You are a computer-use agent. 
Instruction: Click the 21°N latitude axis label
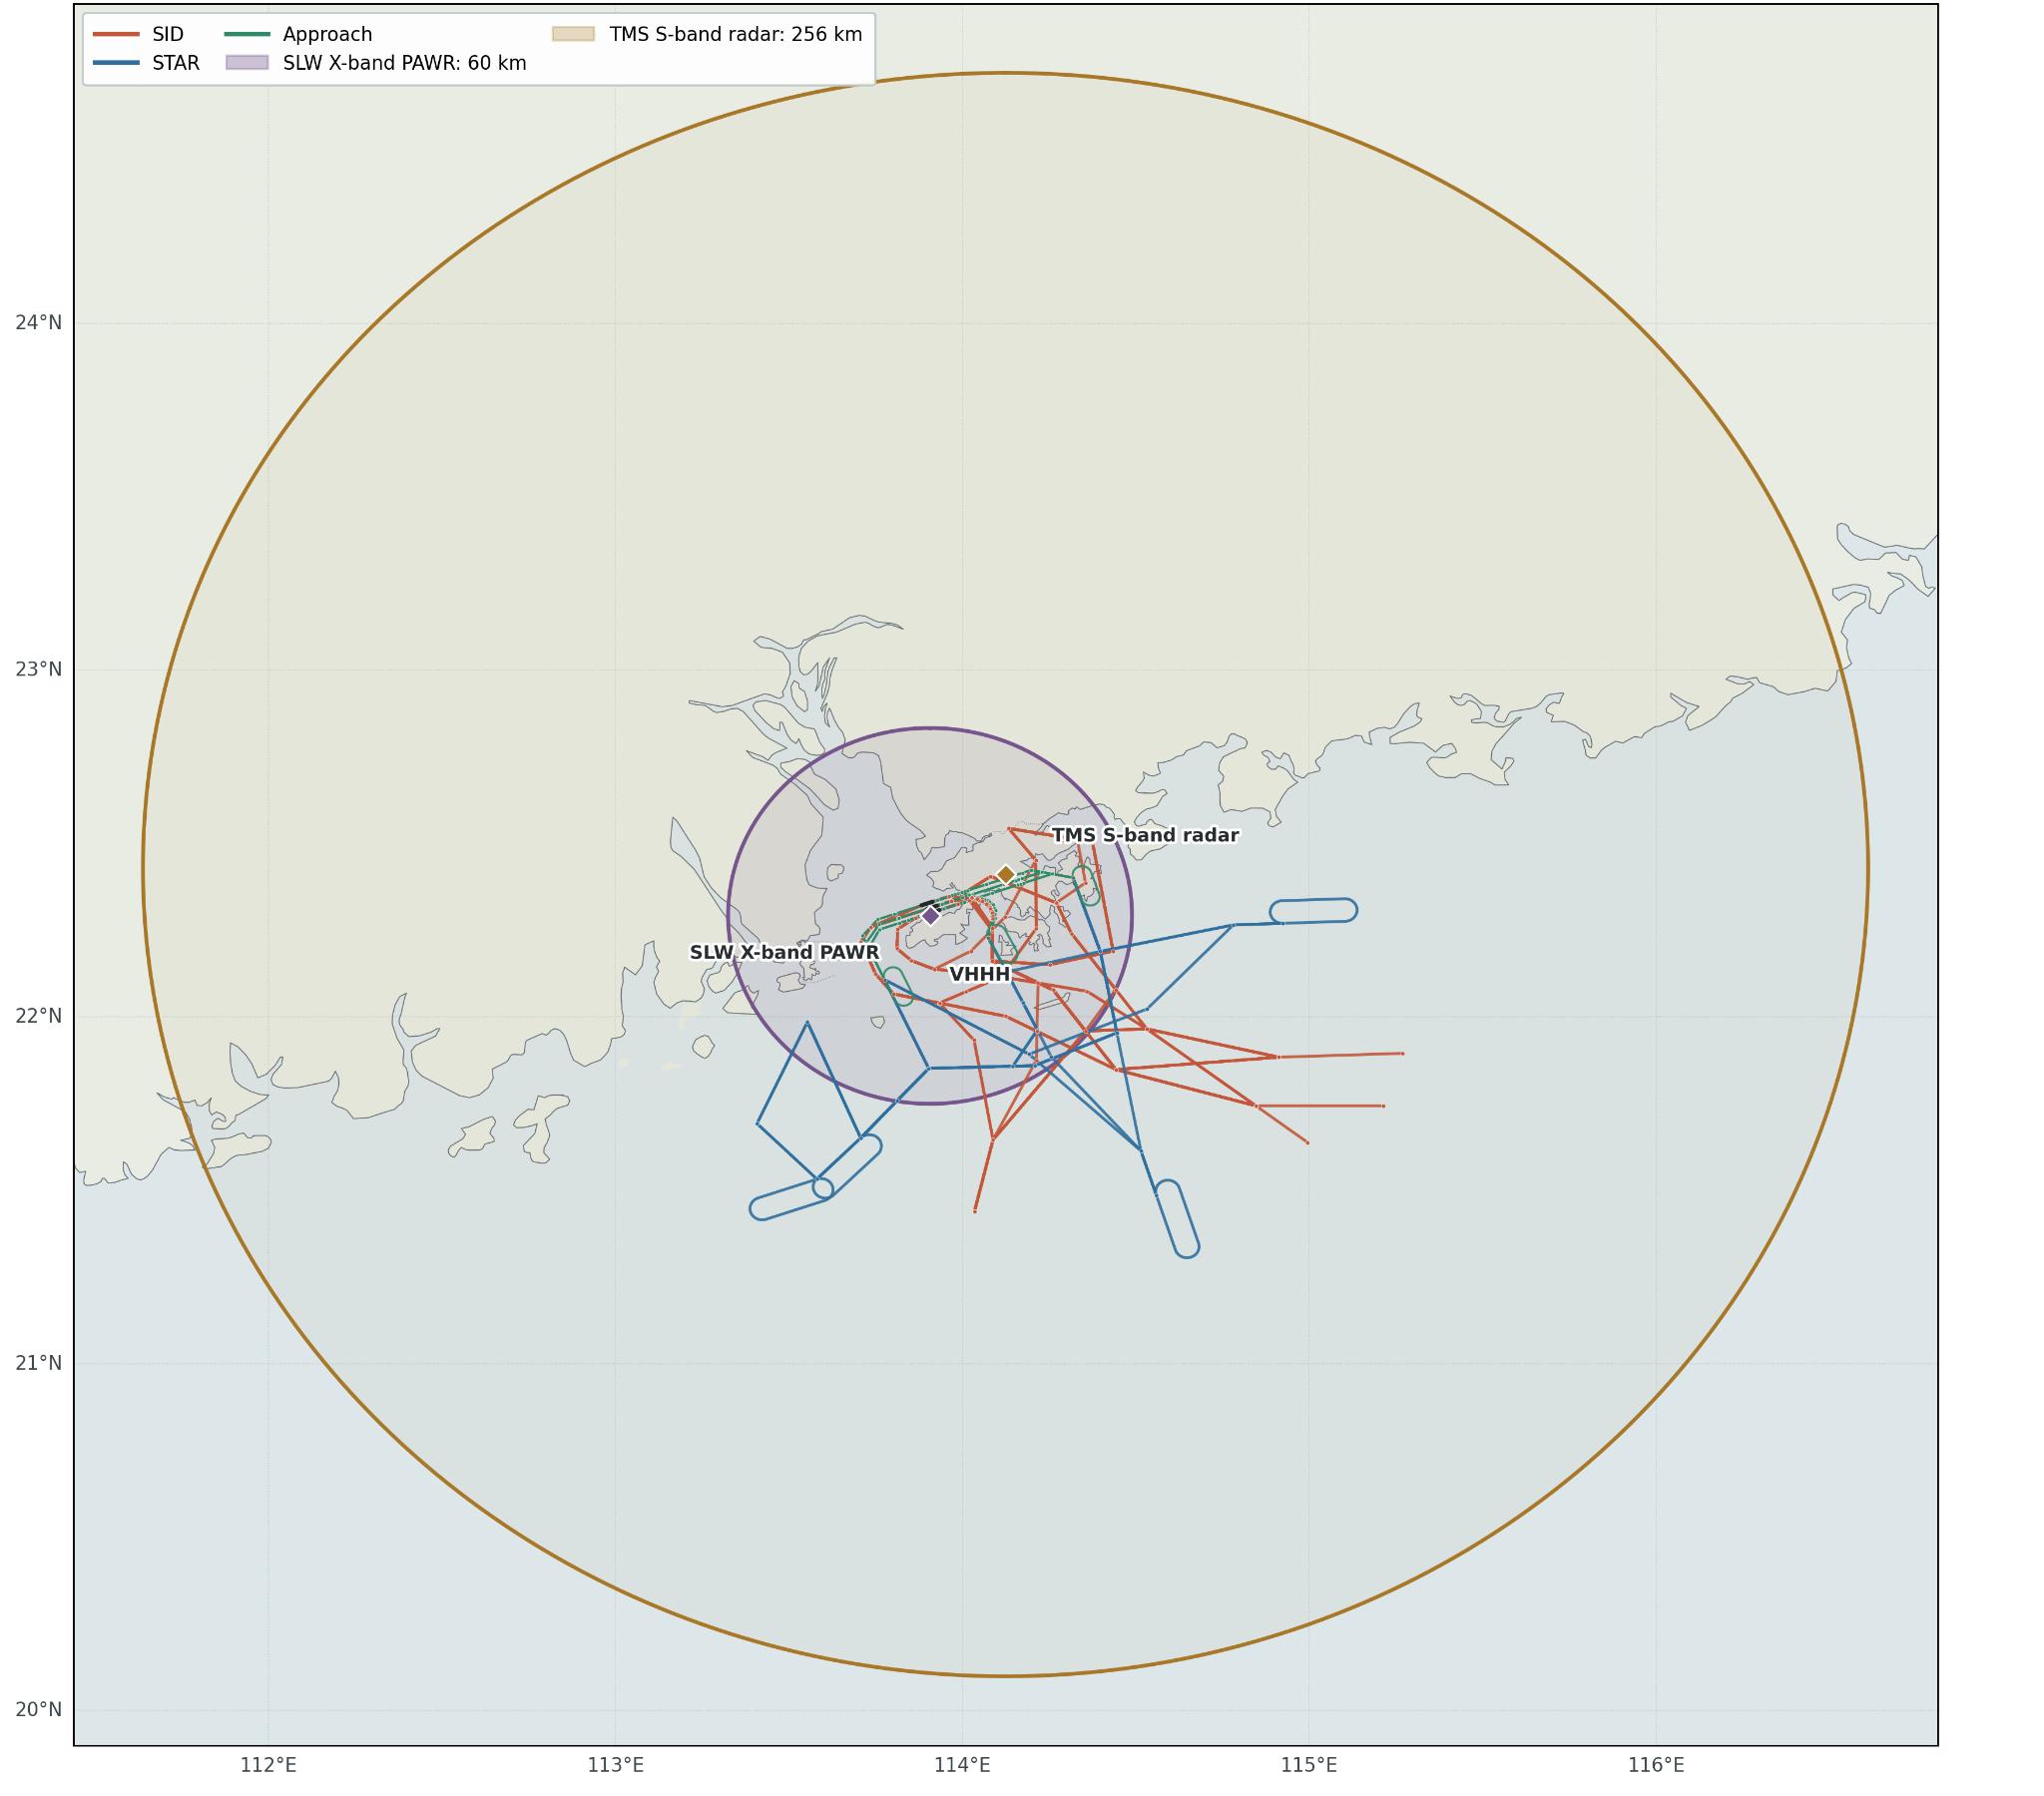click(x=38, y=1364)
